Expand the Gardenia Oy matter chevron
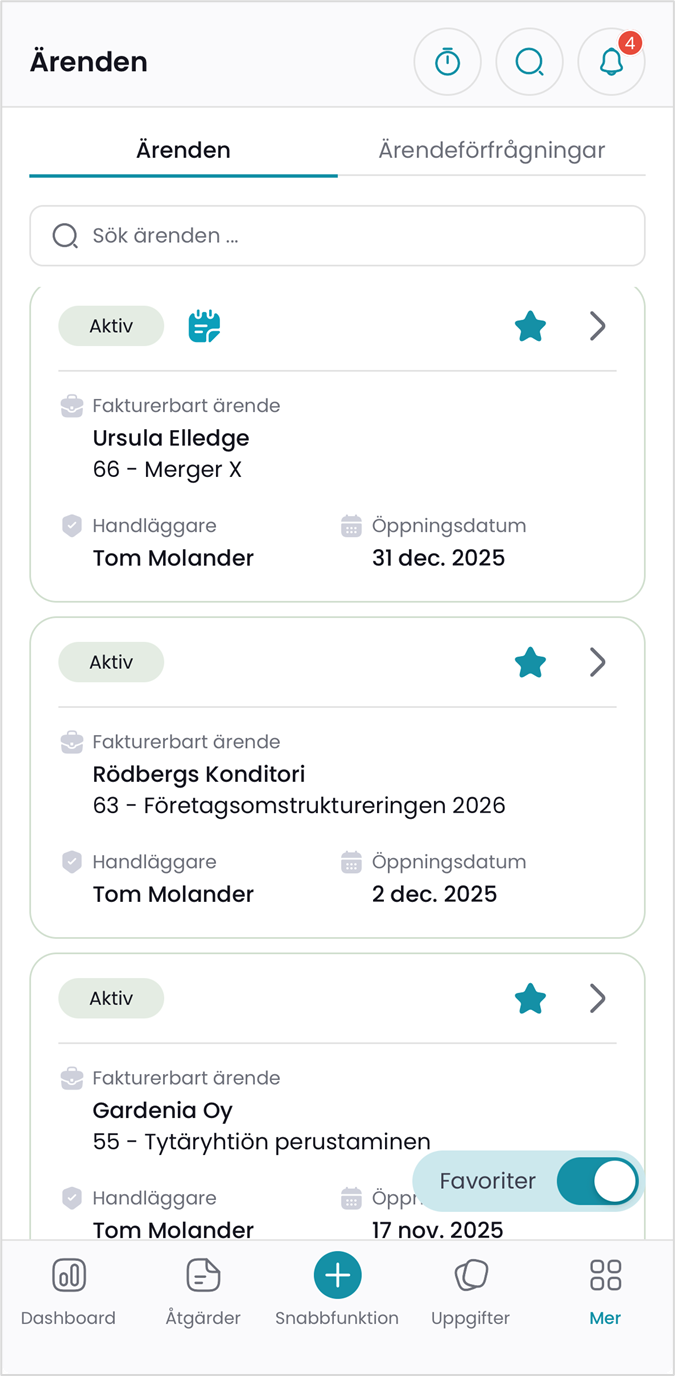 pos(598,998)
